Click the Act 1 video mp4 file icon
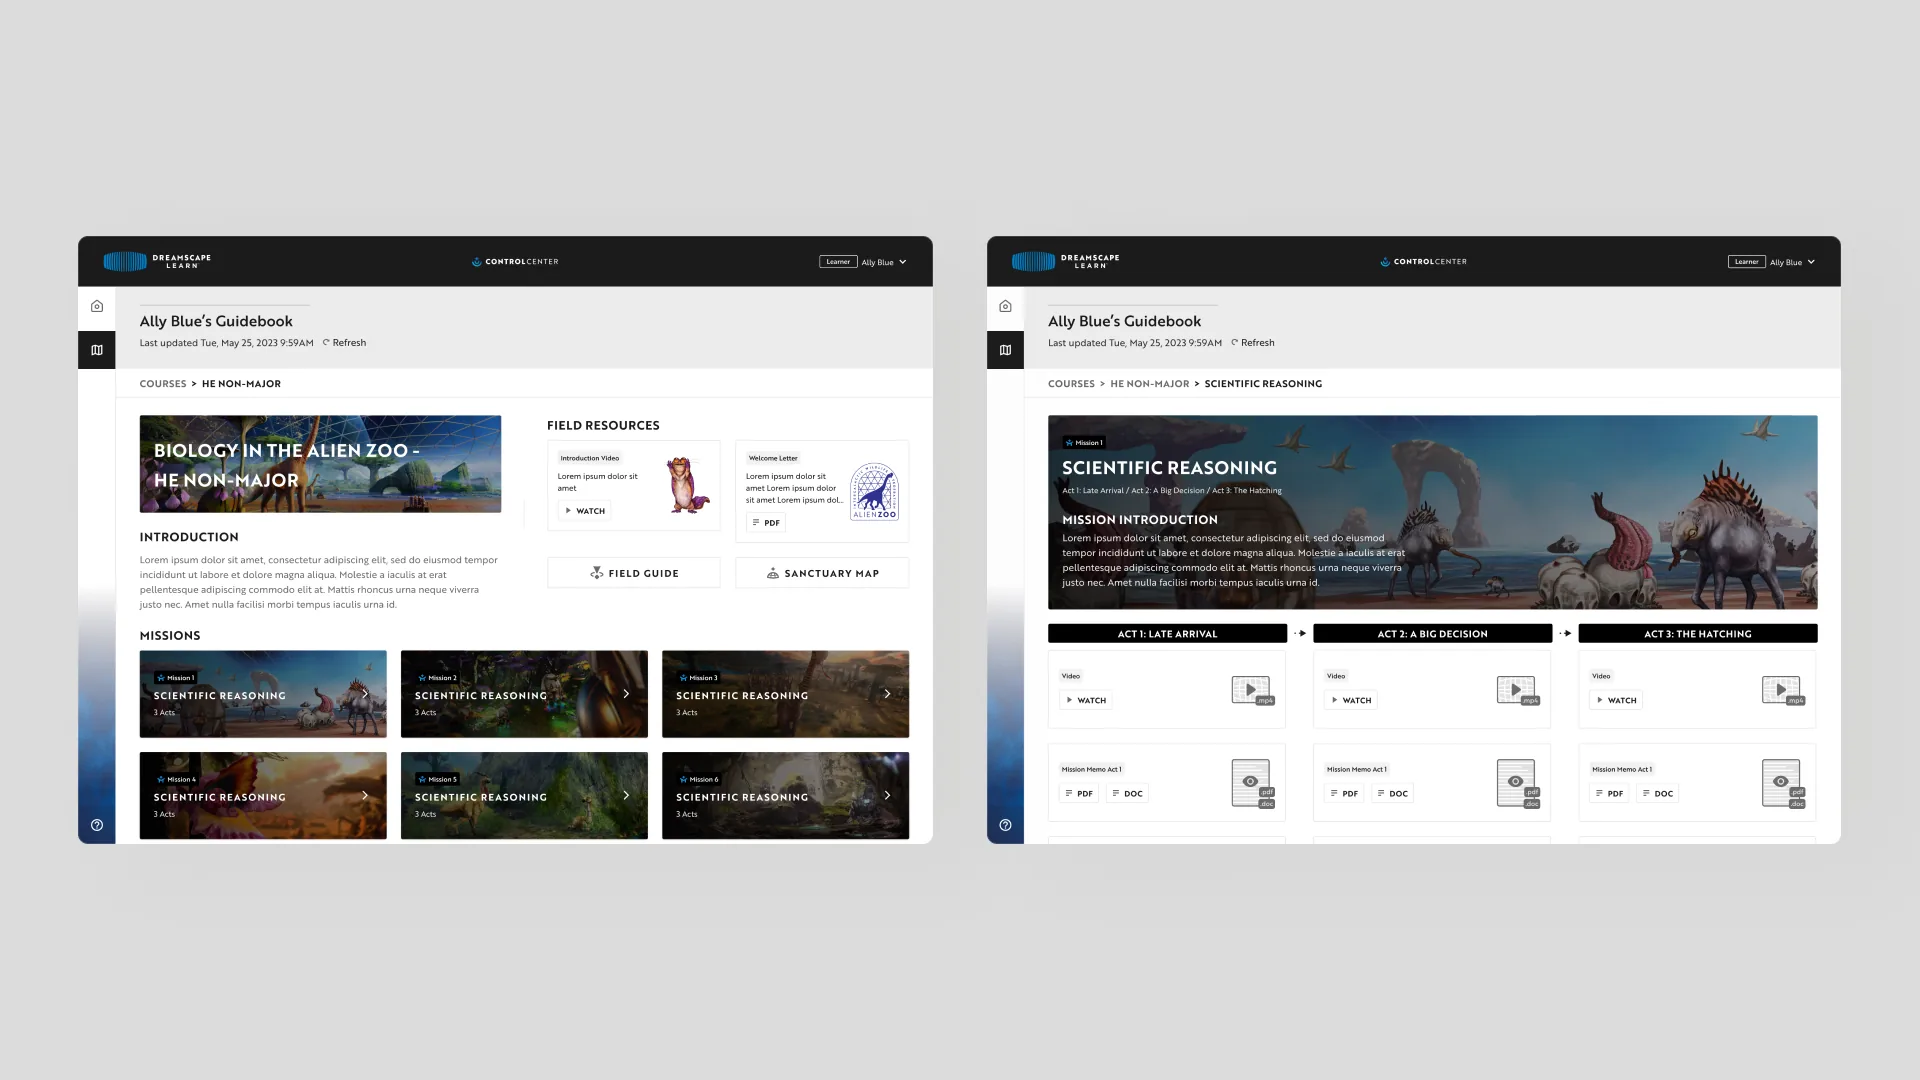1920x1080 pixels. (x=1252, y=690)
